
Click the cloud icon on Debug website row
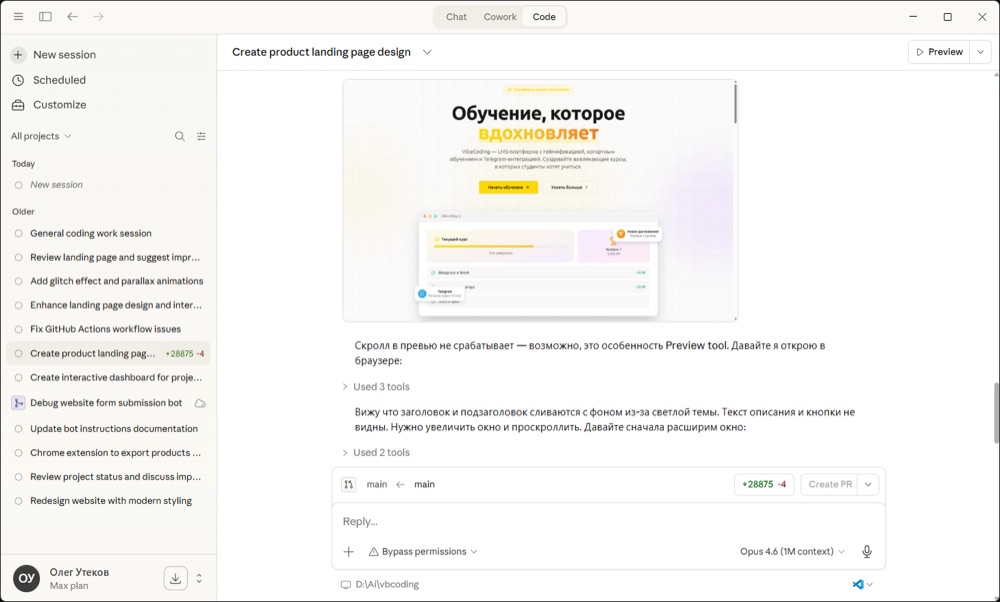coord(200,403)
